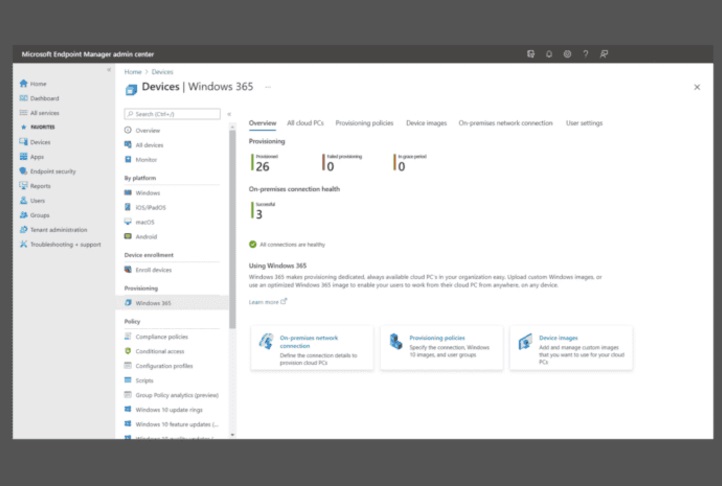This screenshot has width=722, height=488.
Task: Switch to the All cloud PCs tab
Action: pos(305,123)
